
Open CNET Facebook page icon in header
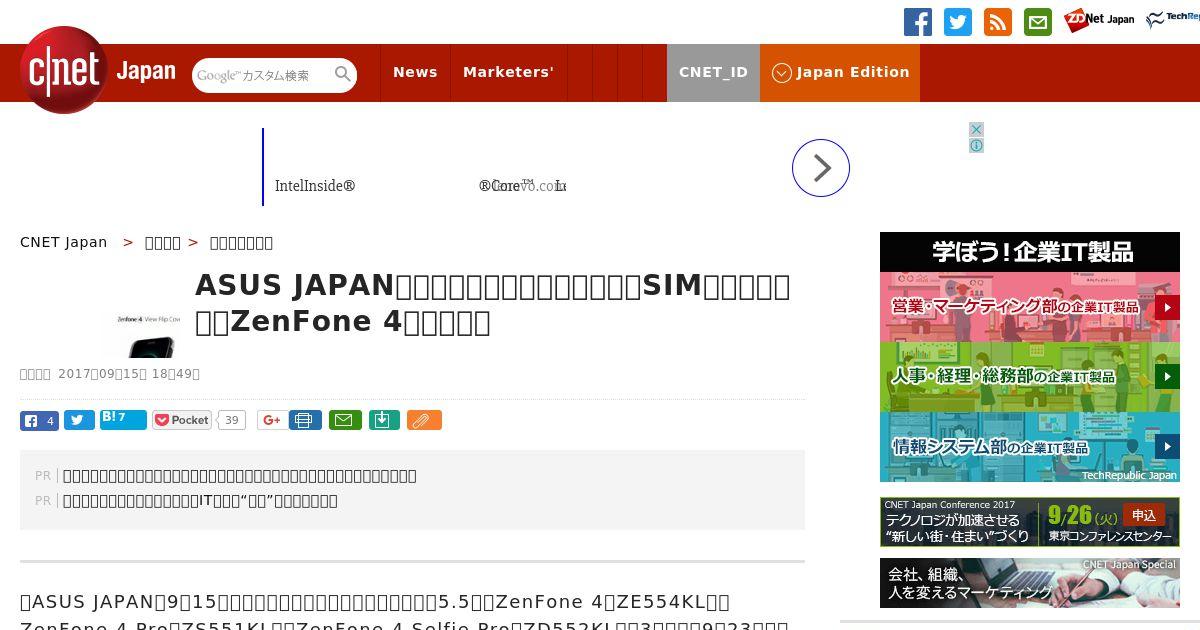click(918, 22)
